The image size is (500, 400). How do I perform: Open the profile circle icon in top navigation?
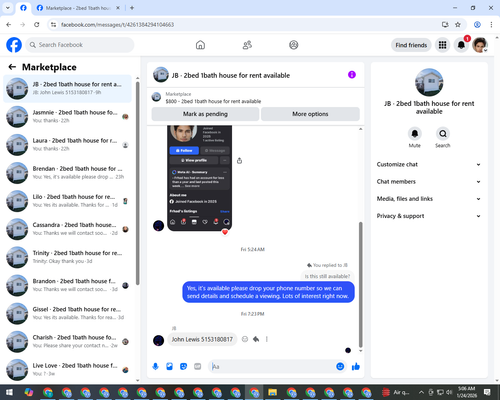(294, 45)
